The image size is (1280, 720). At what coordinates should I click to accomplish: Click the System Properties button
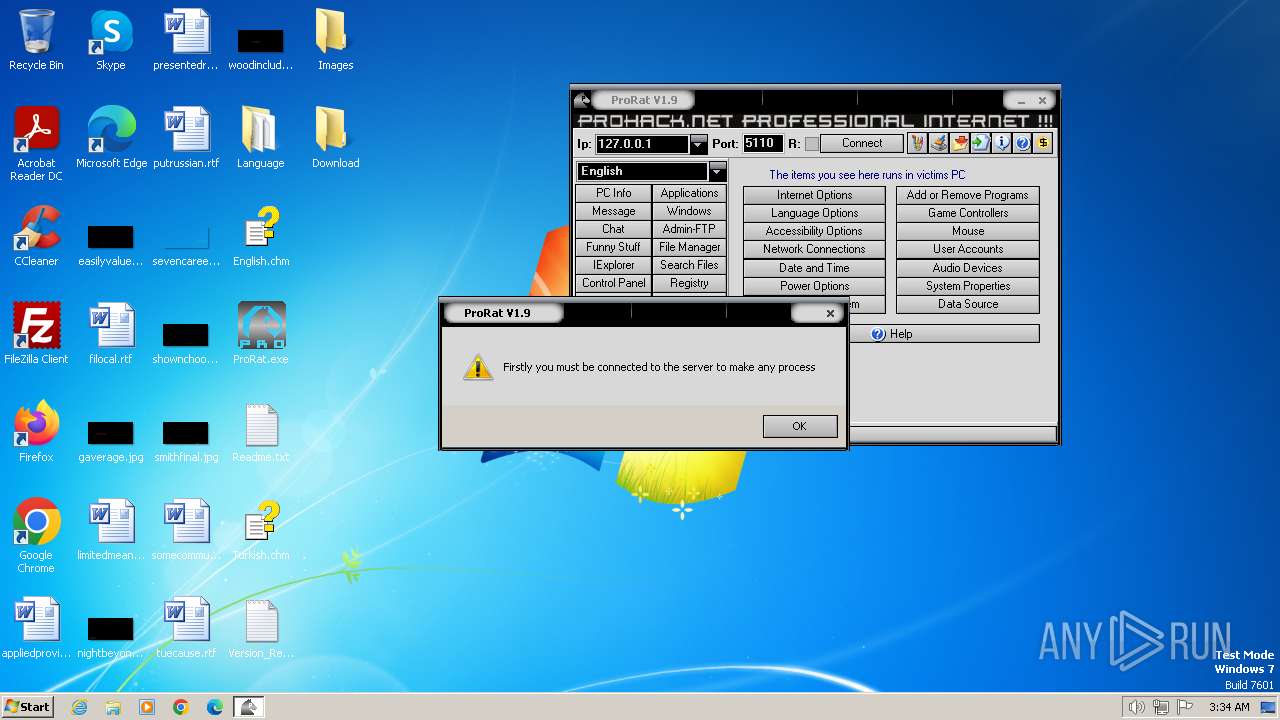pyautogui.click(x=967, y=287)
